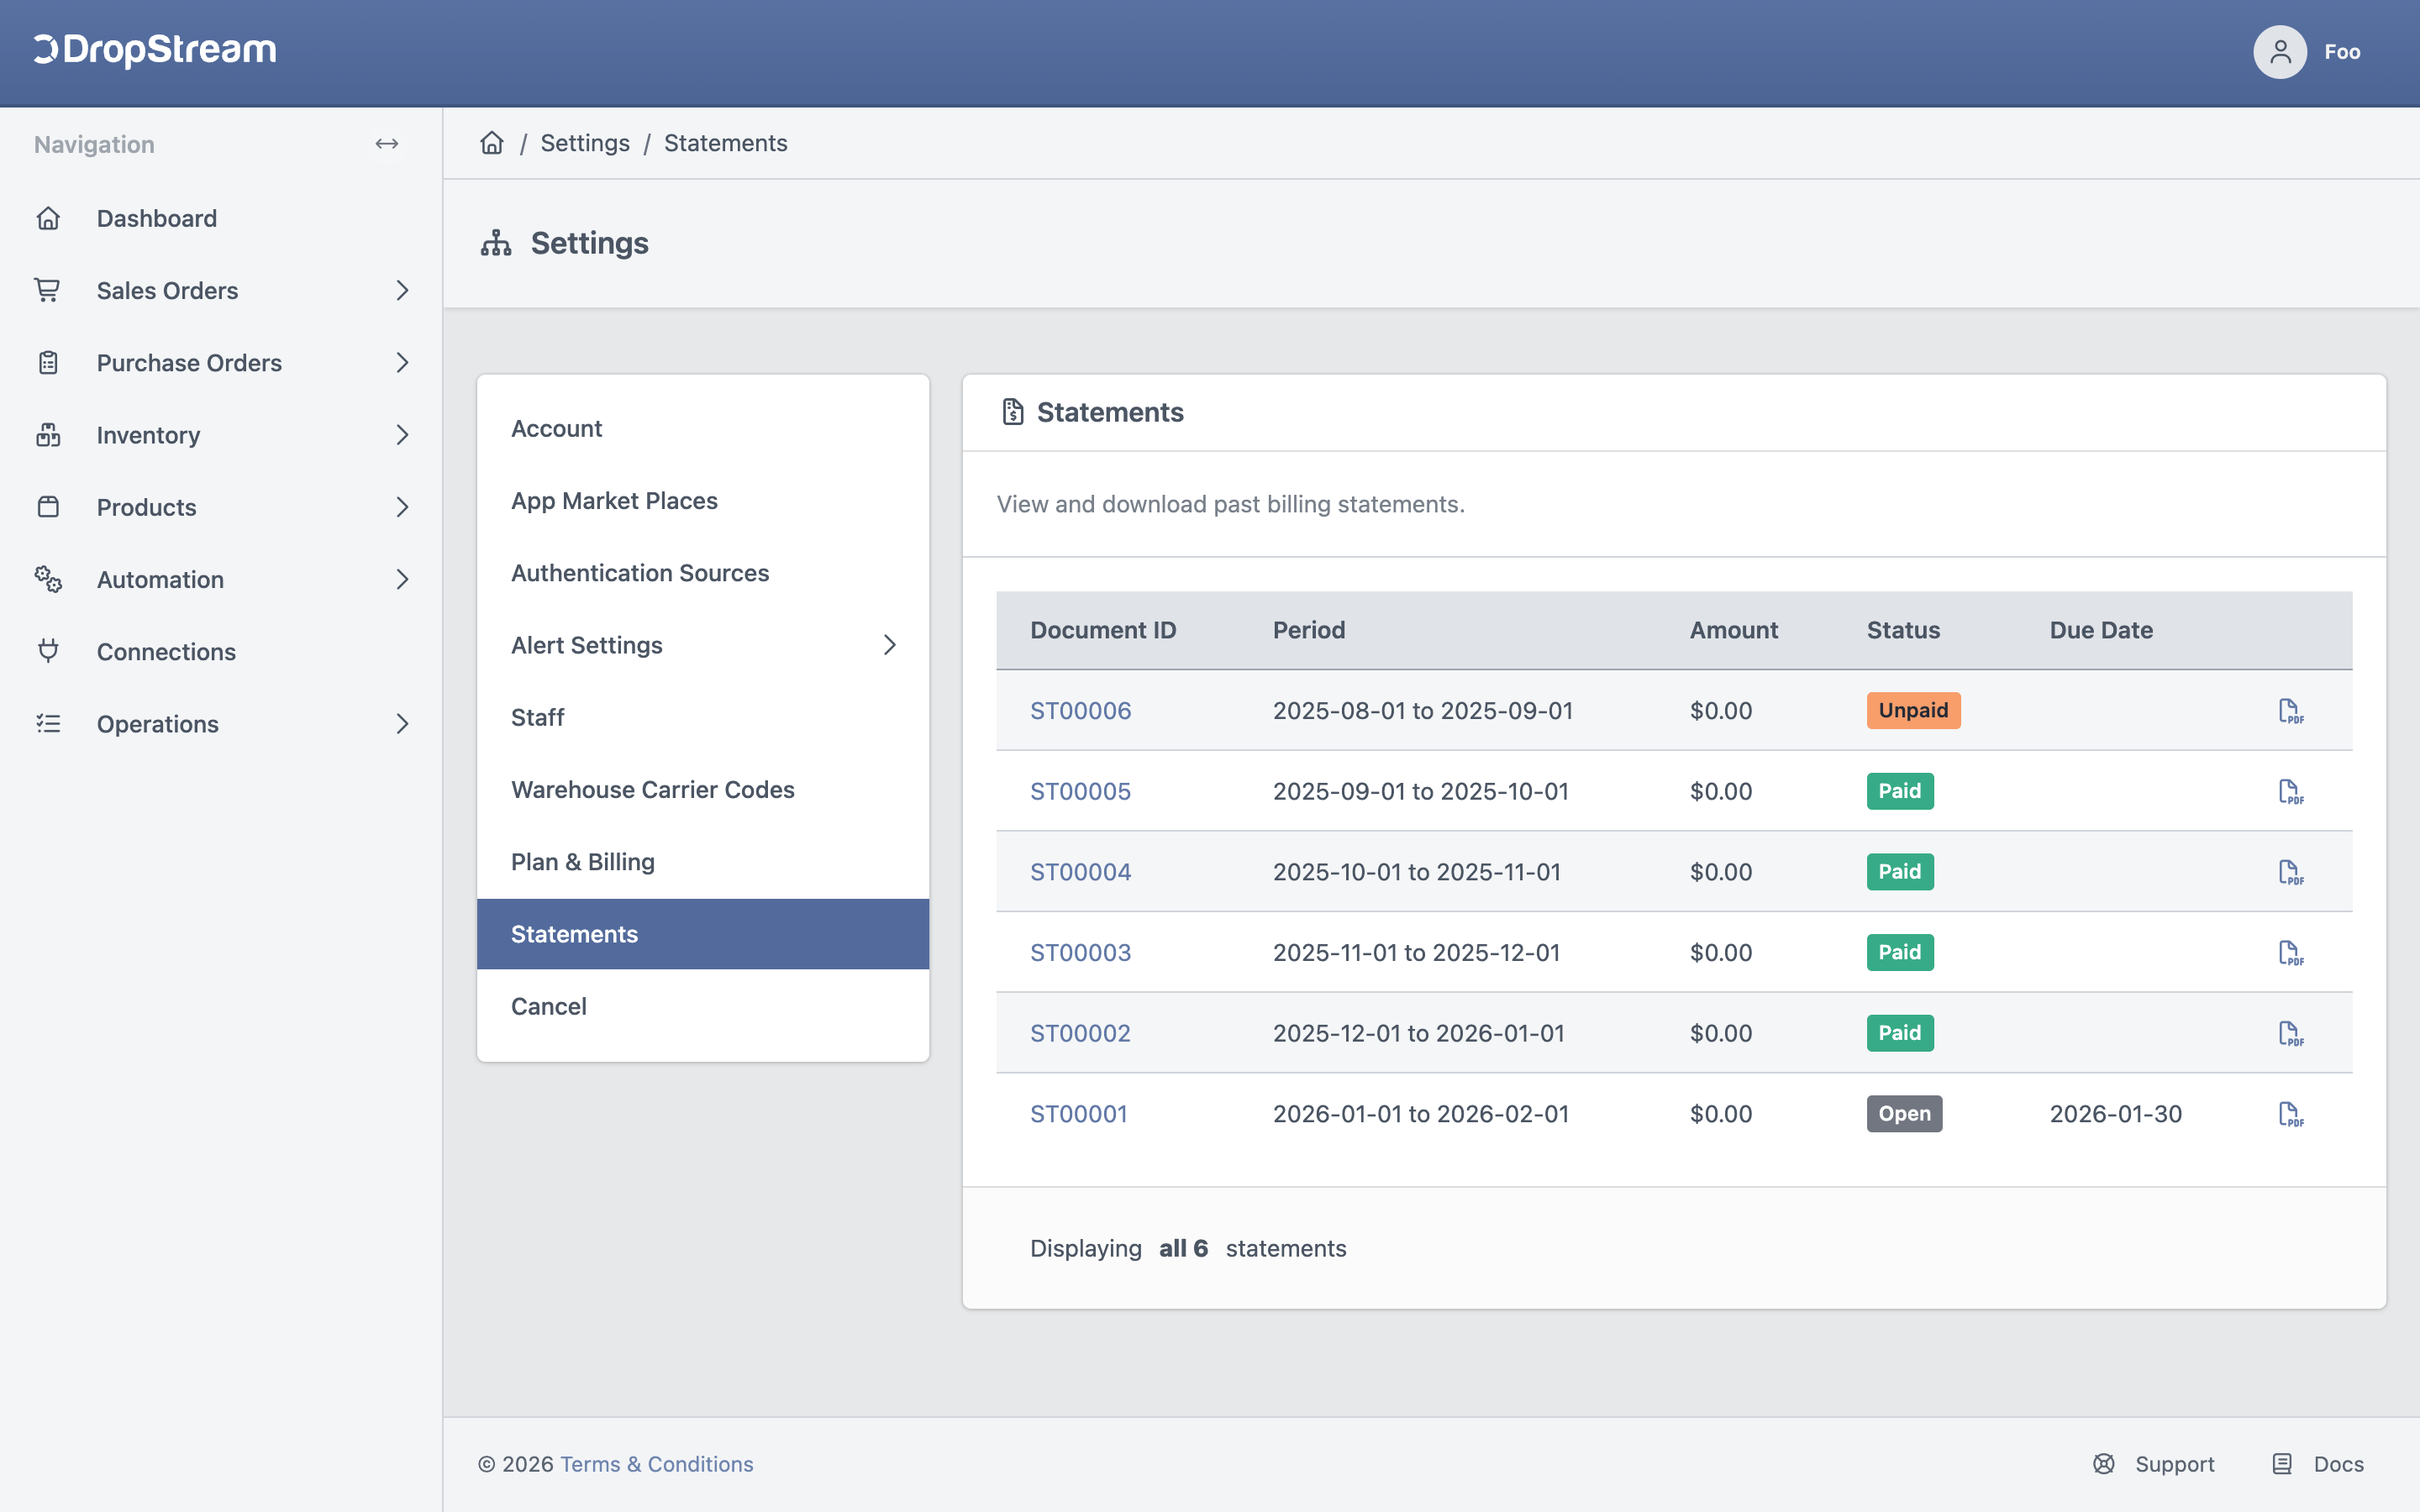
Task: Collapse the navigation sidebar arrows icon
Action: click(x=387, y=144)
